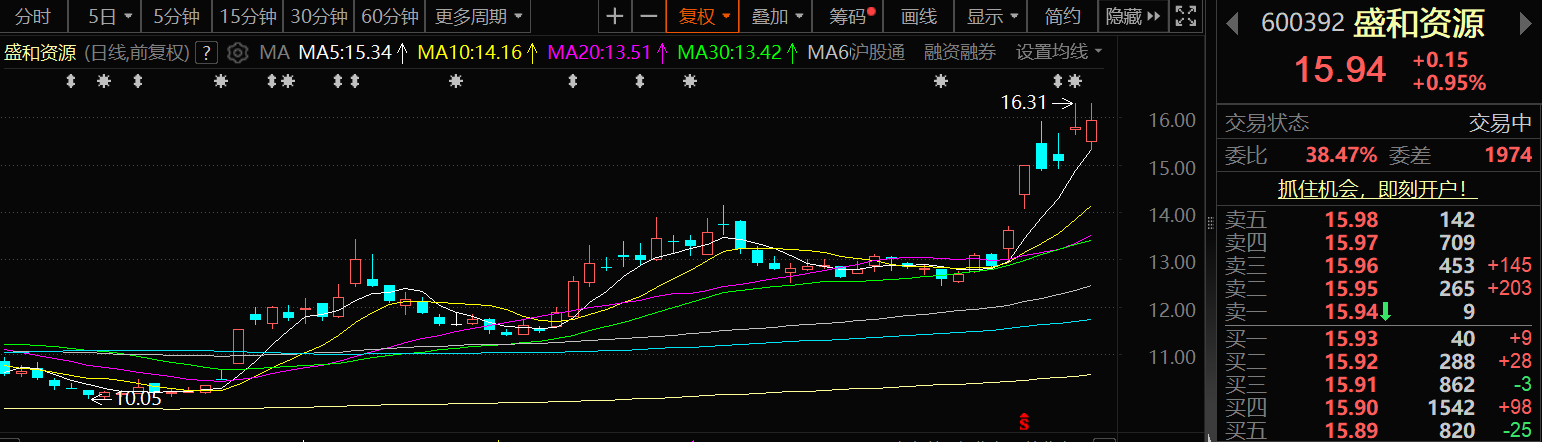Expand the 更多周期 period dropdown
Viewport: 1542px width, 442px height.
click(x=478, y=16)
